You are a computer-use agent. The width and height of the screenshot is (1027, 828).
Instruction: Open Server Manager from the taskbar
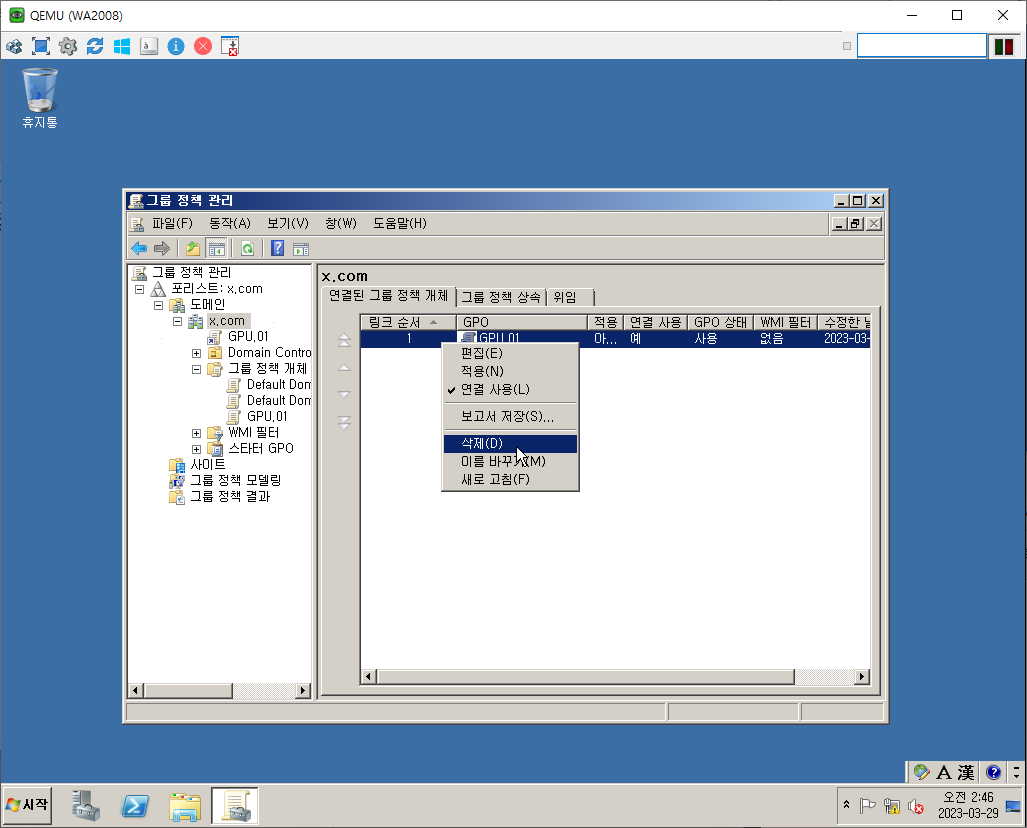[x=85, y=805]
